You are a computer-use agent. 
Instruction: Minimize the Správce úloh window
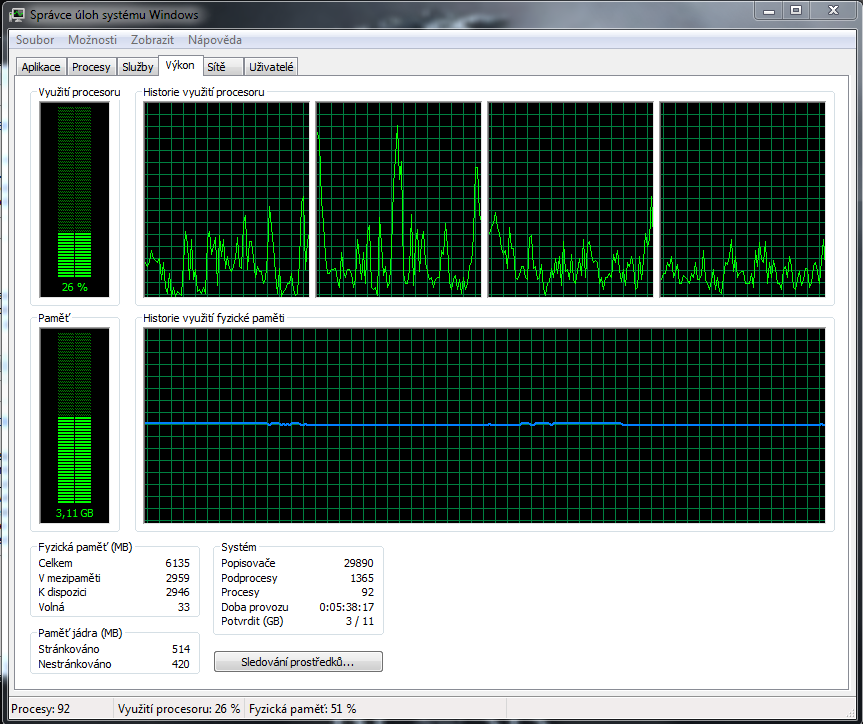pyautogui.click(x=769, y=10)
